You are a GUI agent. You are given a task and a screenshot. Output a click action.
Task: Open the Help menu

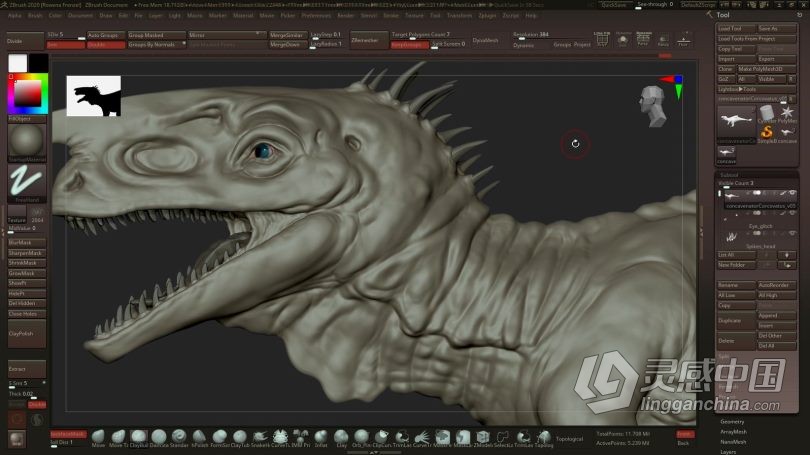coord(531,15)
